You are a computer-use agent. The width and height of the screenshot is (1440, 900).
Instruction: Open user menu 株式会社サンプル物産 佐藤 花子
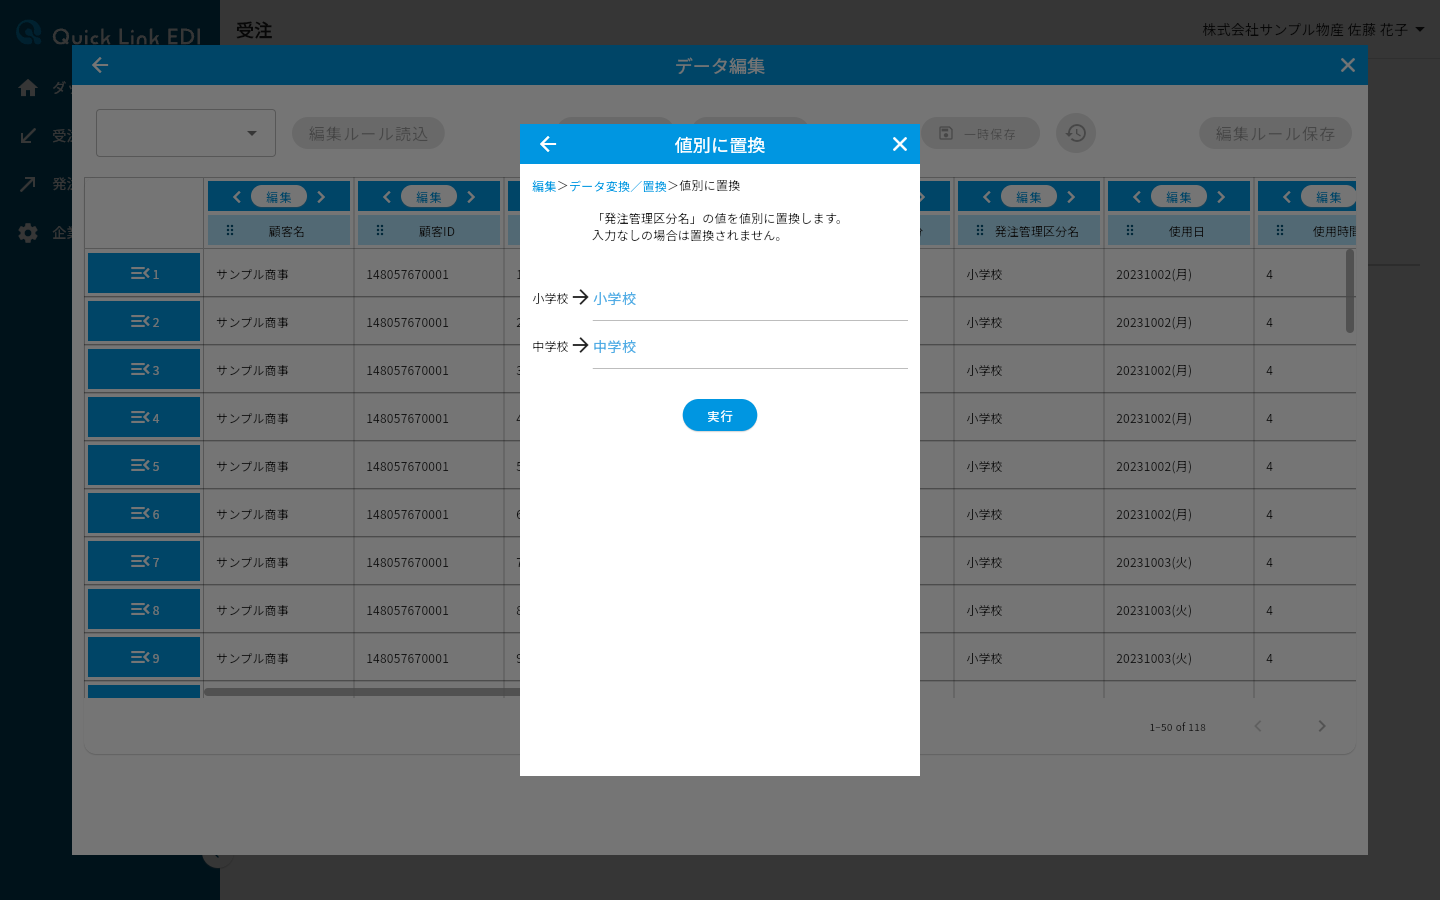tap(1313, 30)
